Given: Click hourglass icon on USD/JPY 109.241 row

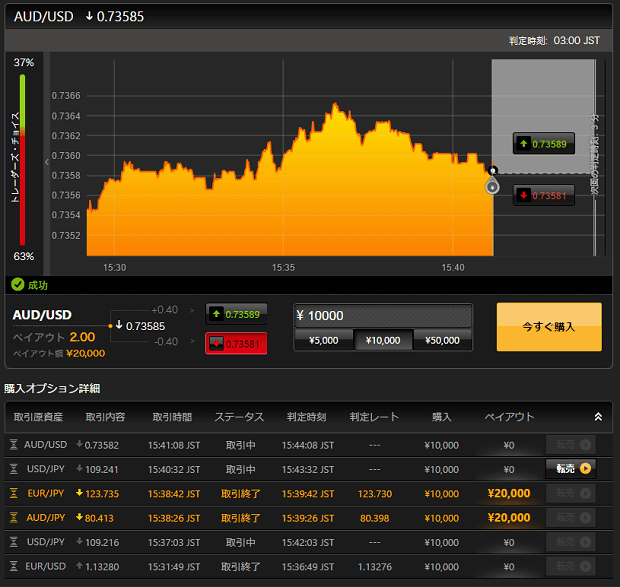Looking at the screenshot, I should 14,469.
